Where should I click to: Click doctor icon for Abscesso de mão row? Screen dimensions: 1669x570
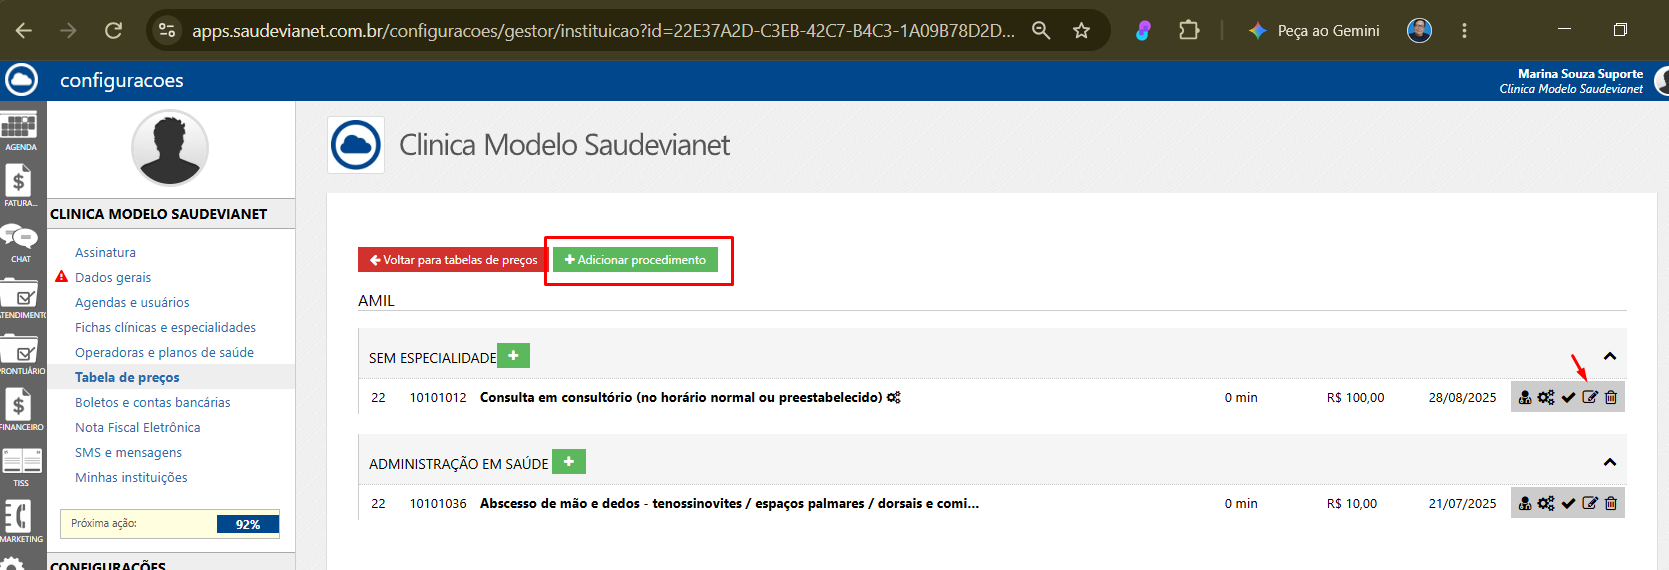[1525, 503]
